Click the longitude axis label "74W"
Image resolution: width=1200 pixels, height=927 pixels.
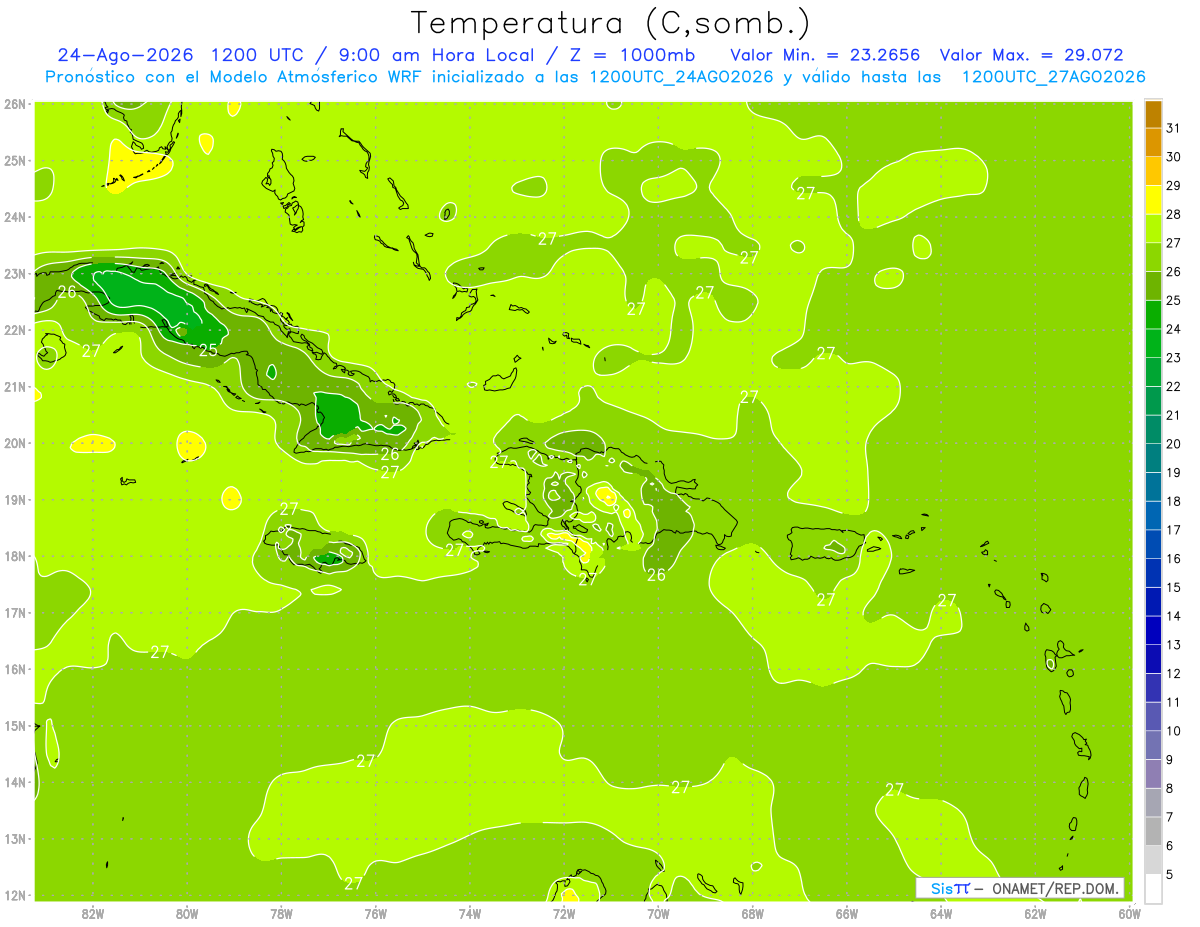point(470,913)
